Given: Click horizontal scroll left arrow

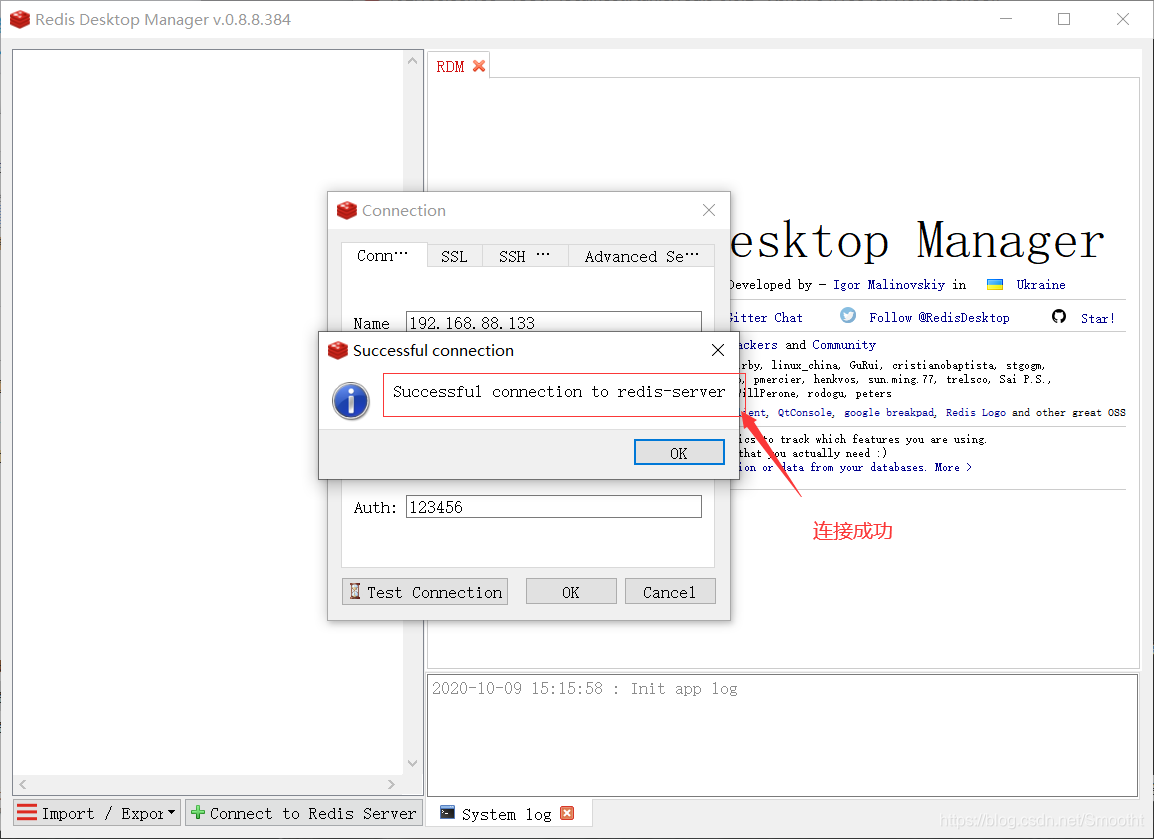Looking at the screenshot, I should [23, 784].
